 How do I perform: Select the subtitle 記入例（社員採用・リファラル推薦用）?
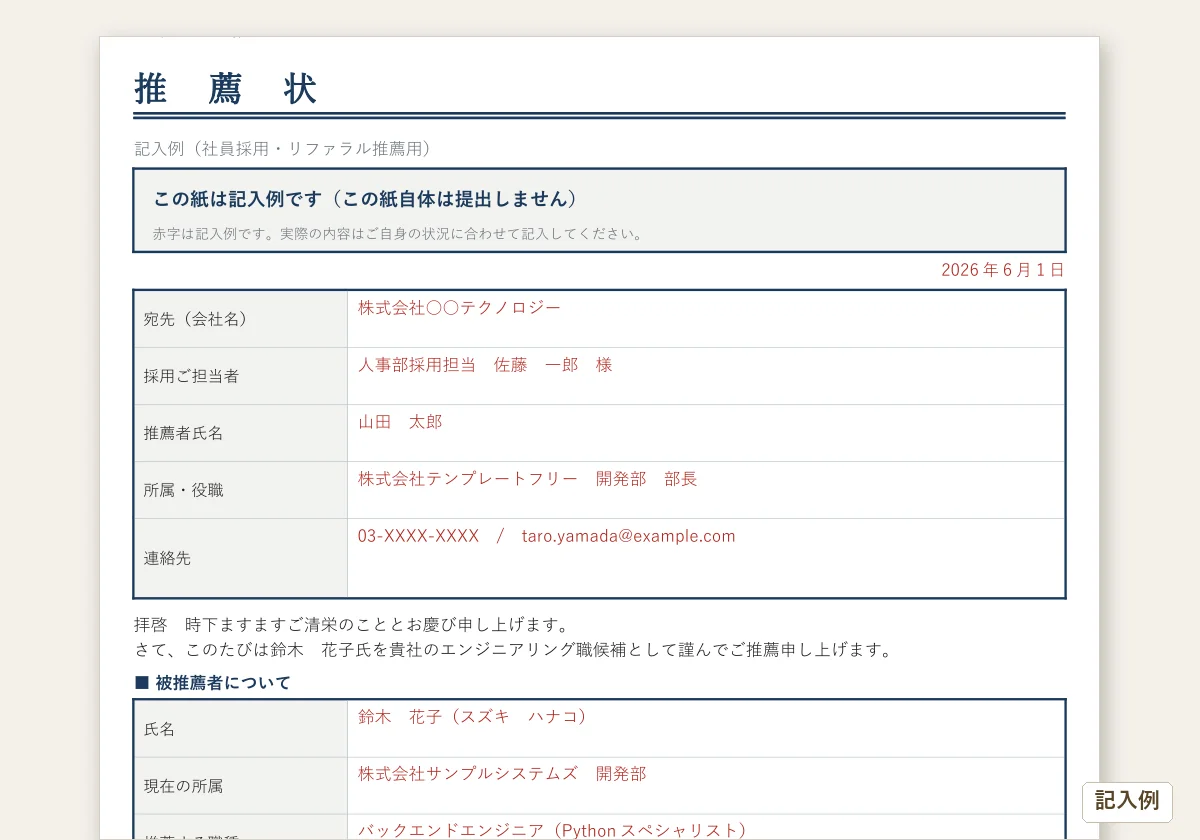286,149
